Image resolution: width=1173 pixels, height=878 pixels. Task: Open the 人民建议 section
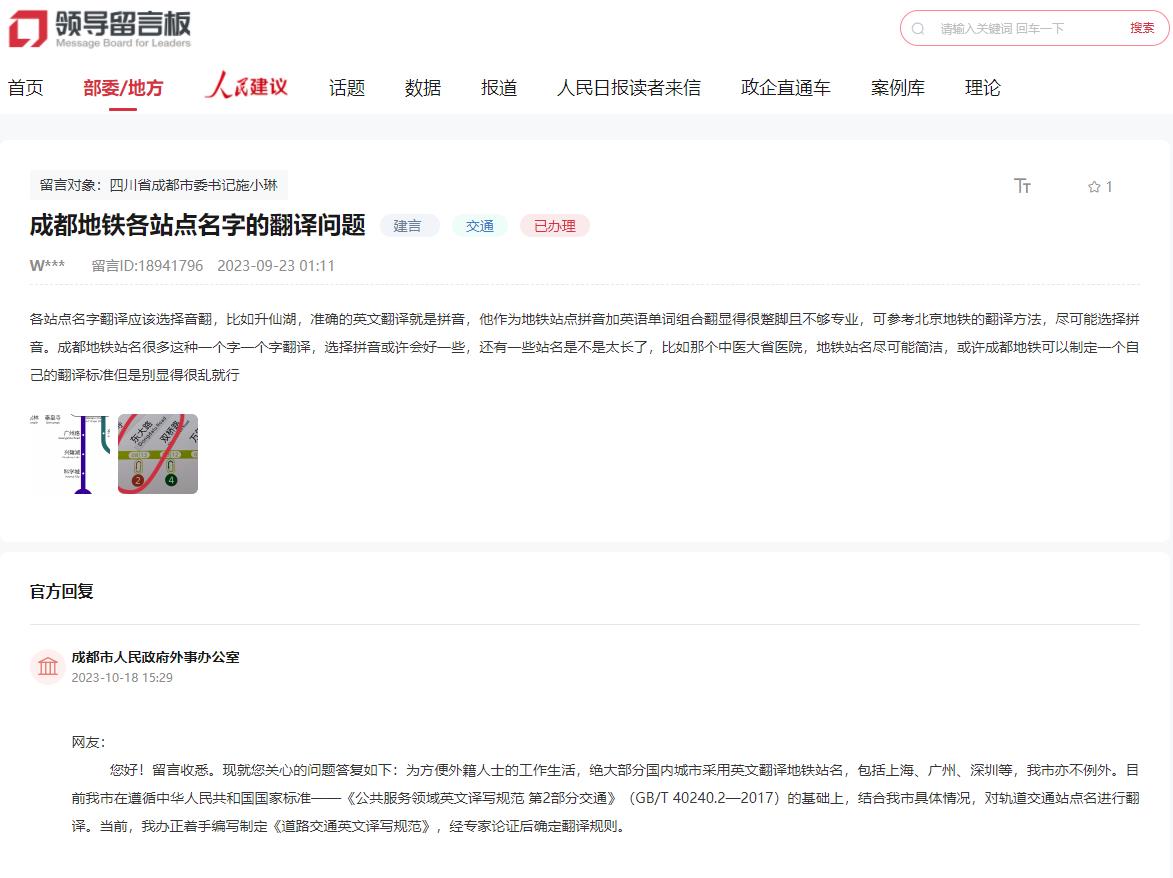pyautogui.click(x=246, y=88)
